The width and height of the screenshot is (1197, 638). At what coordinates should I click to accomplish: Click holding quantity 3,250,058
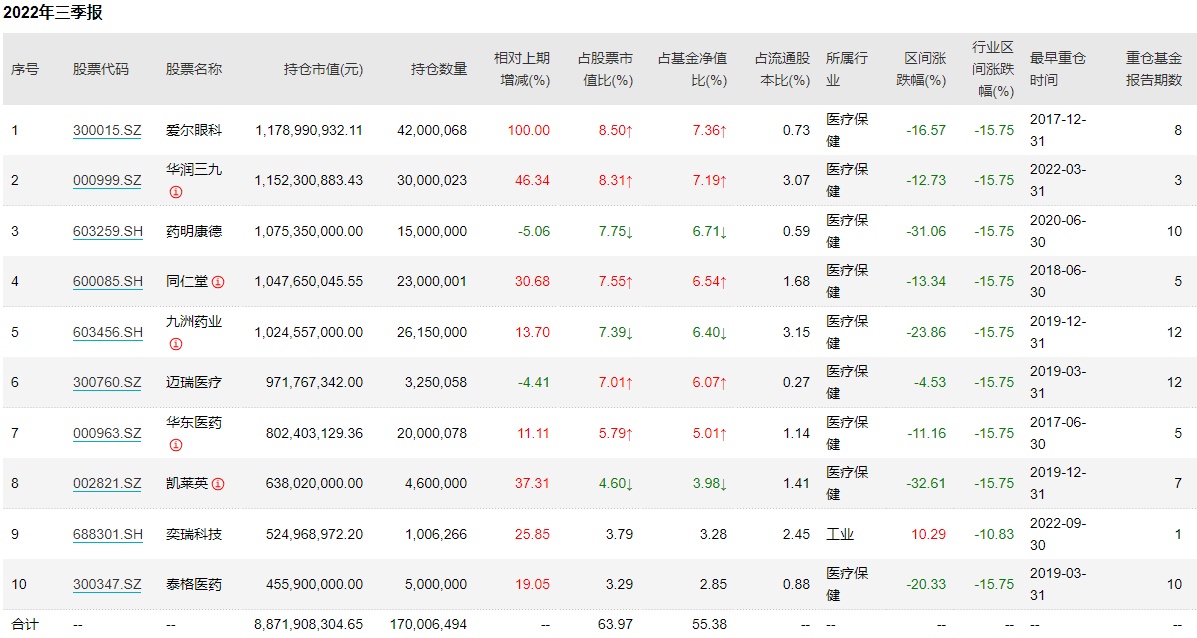[436, 382]
